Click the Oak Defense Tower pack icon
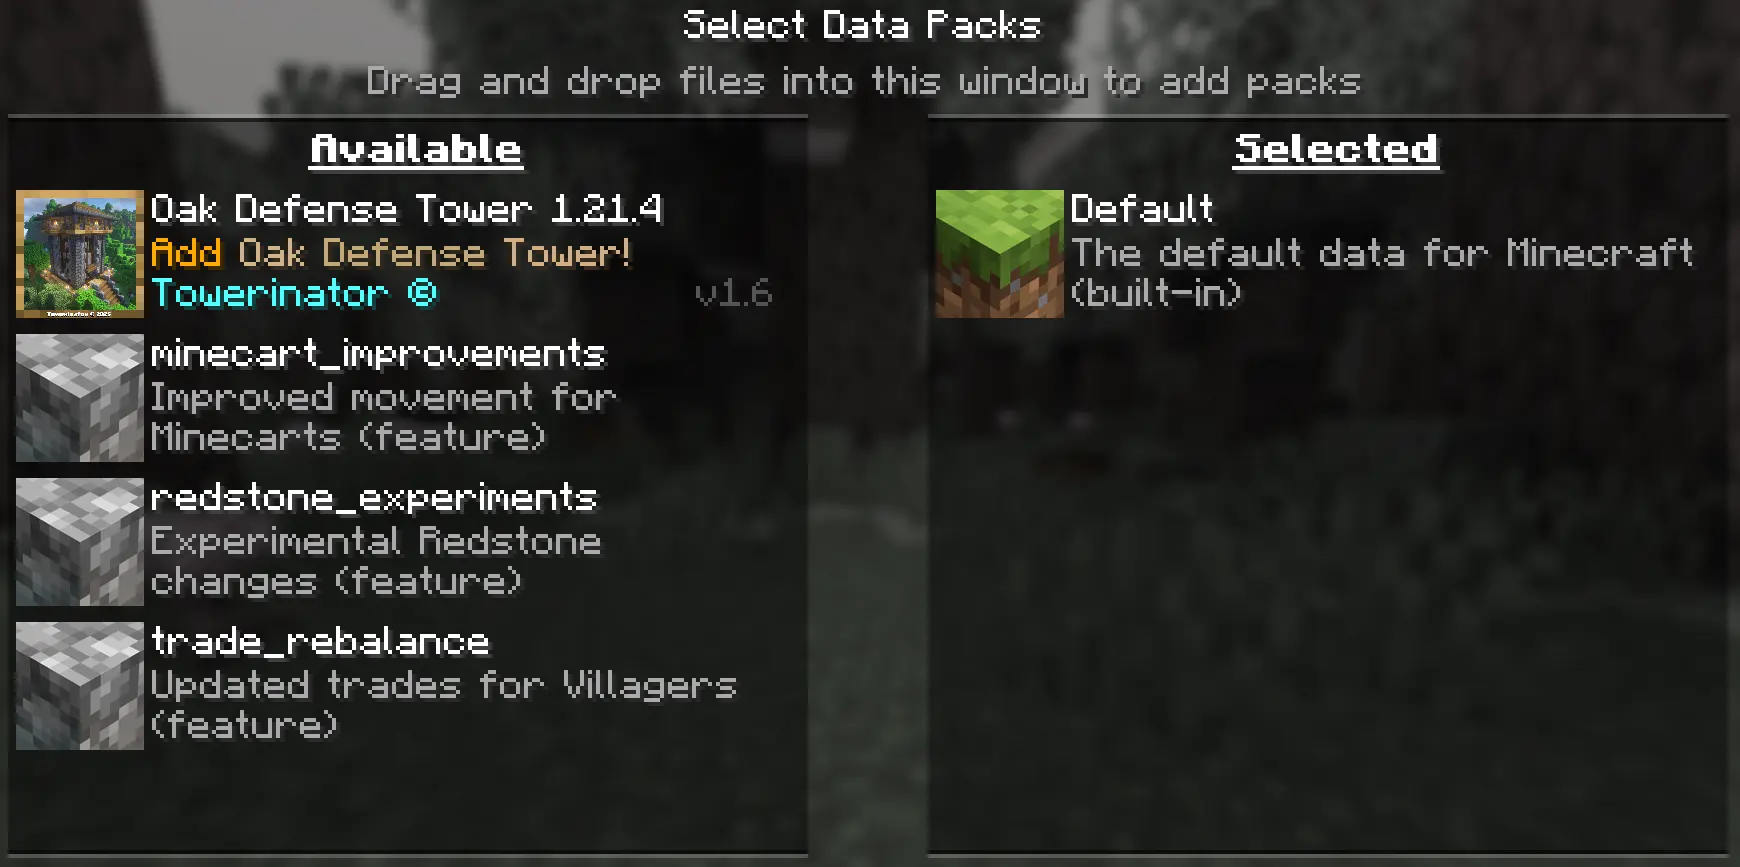The width and height of the screenshot is (1740, 867). point(80,254)
